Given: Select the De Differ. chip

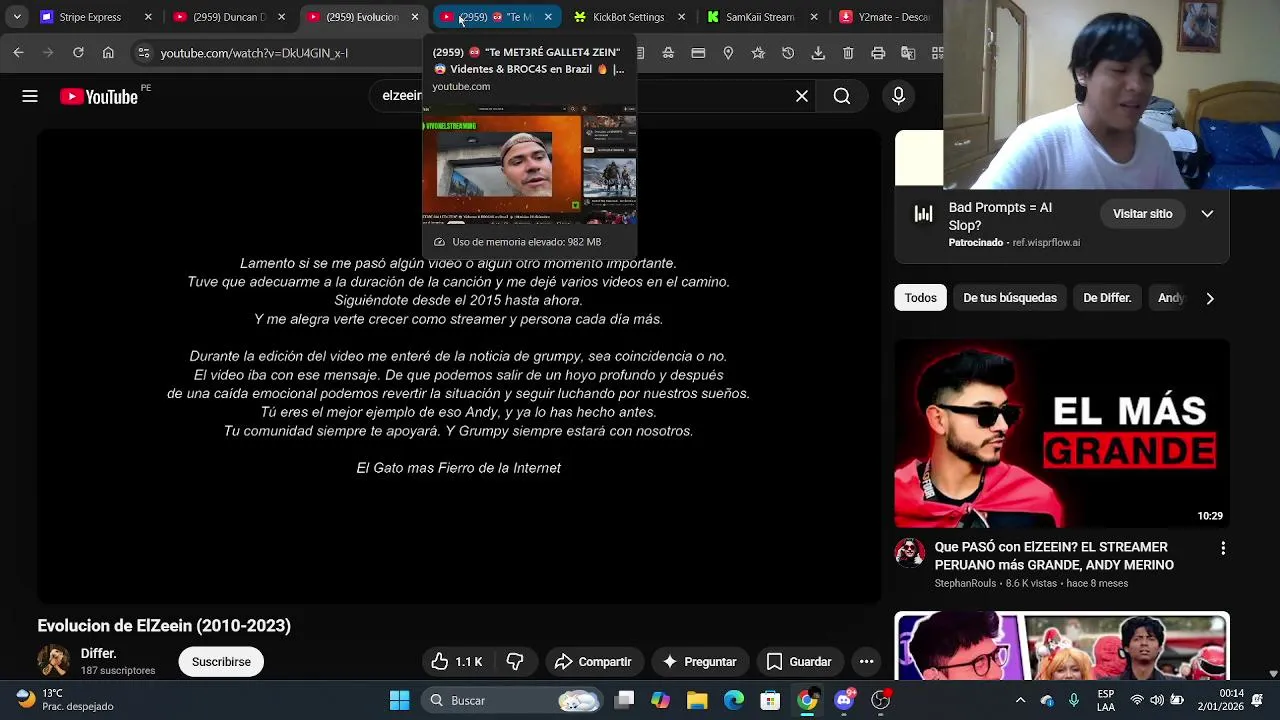Looking at the screenshot, I should [1107, 298].
